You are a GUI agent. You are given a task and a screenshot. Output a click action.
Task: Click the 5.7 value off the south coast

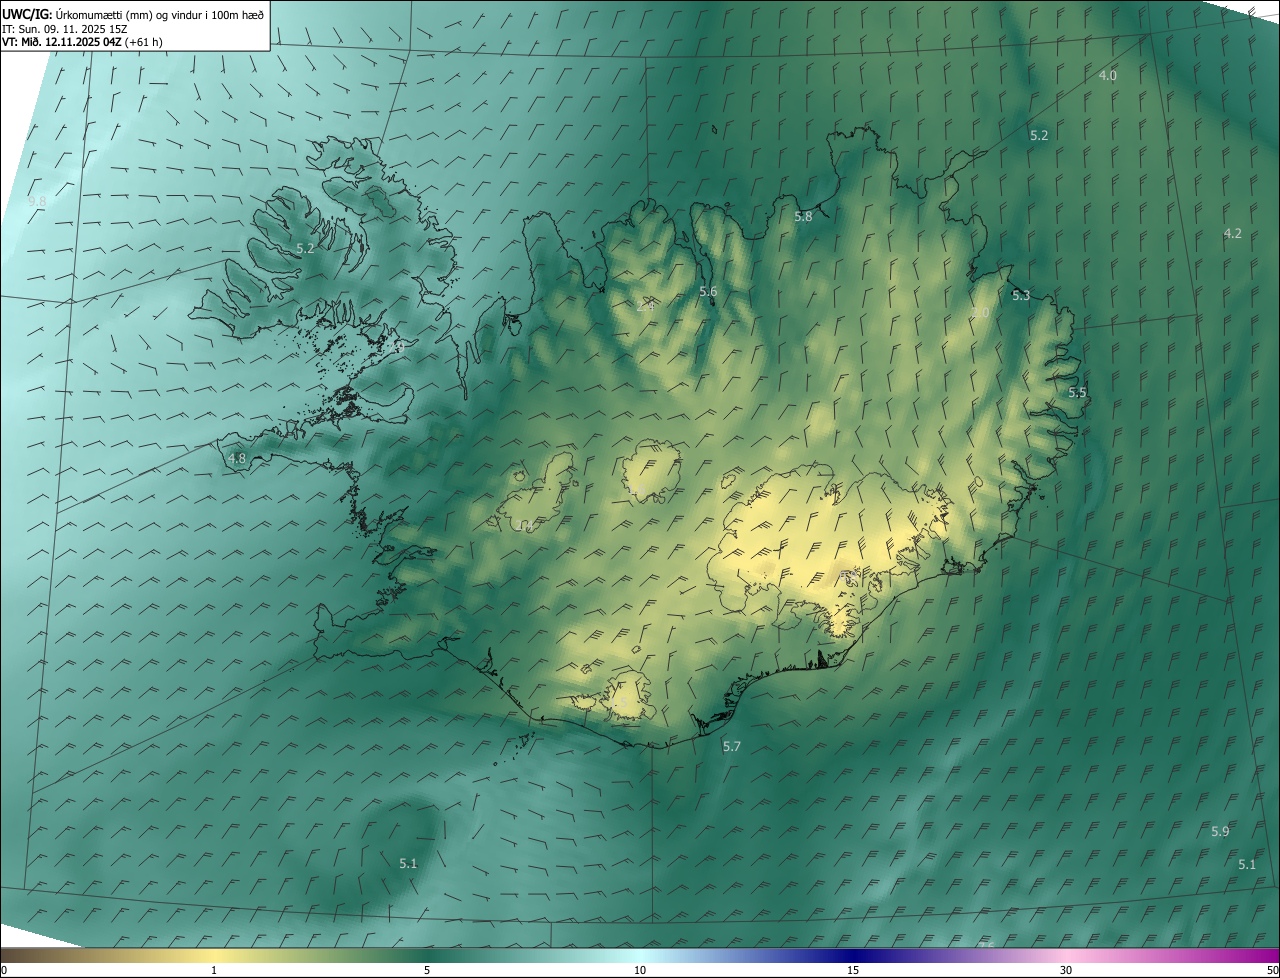click(732, 746)
